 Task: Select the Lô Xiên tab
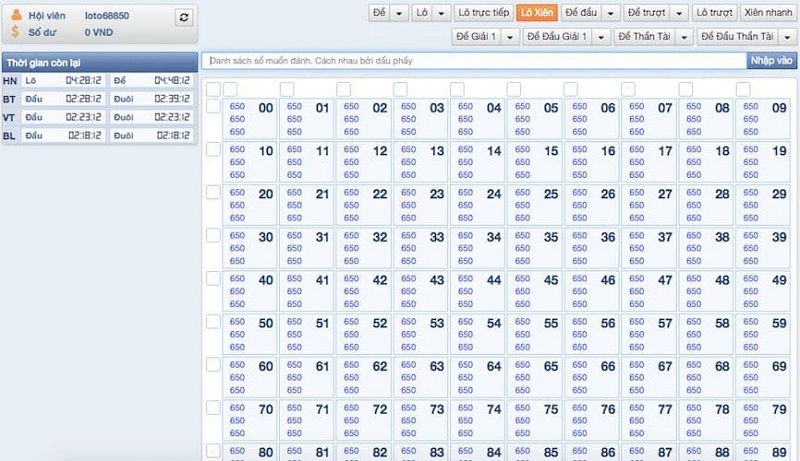pyautogui.click(x=537, y=13)
